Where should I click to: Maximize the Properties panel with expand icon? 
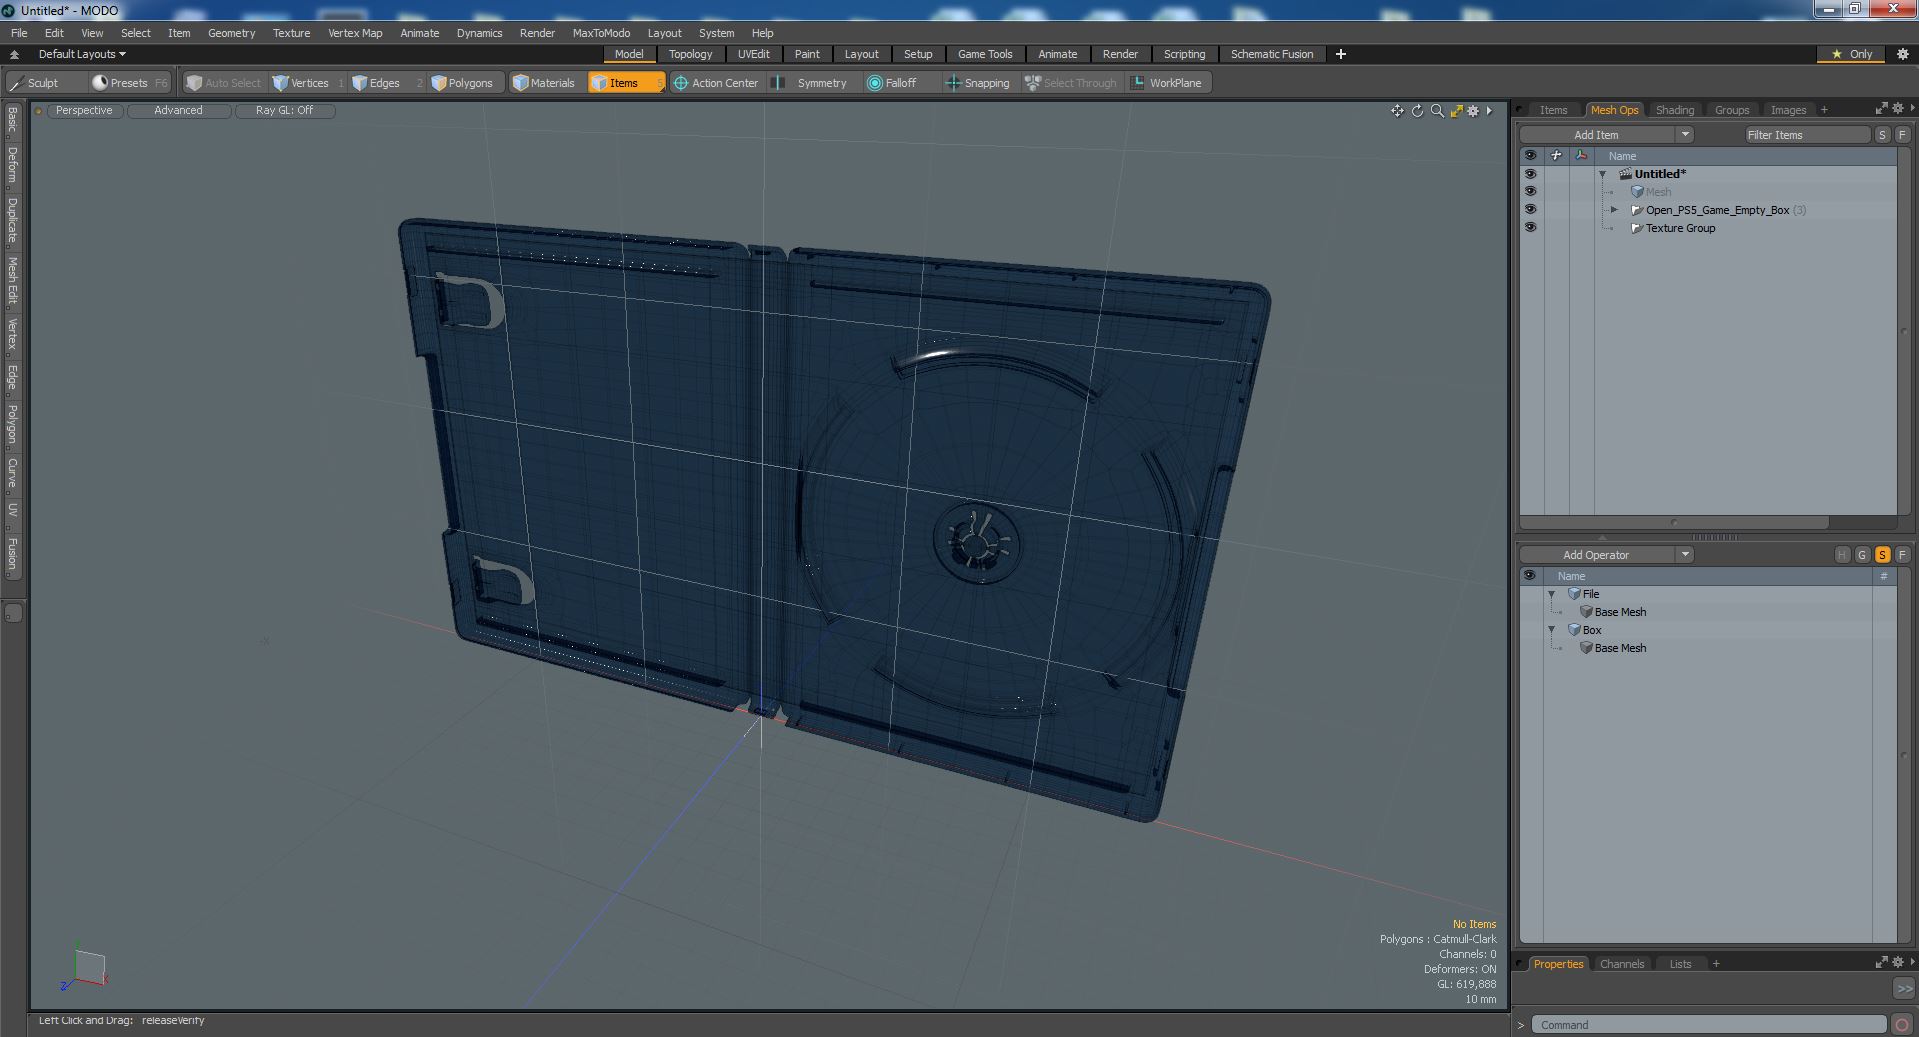[1881, 963]
